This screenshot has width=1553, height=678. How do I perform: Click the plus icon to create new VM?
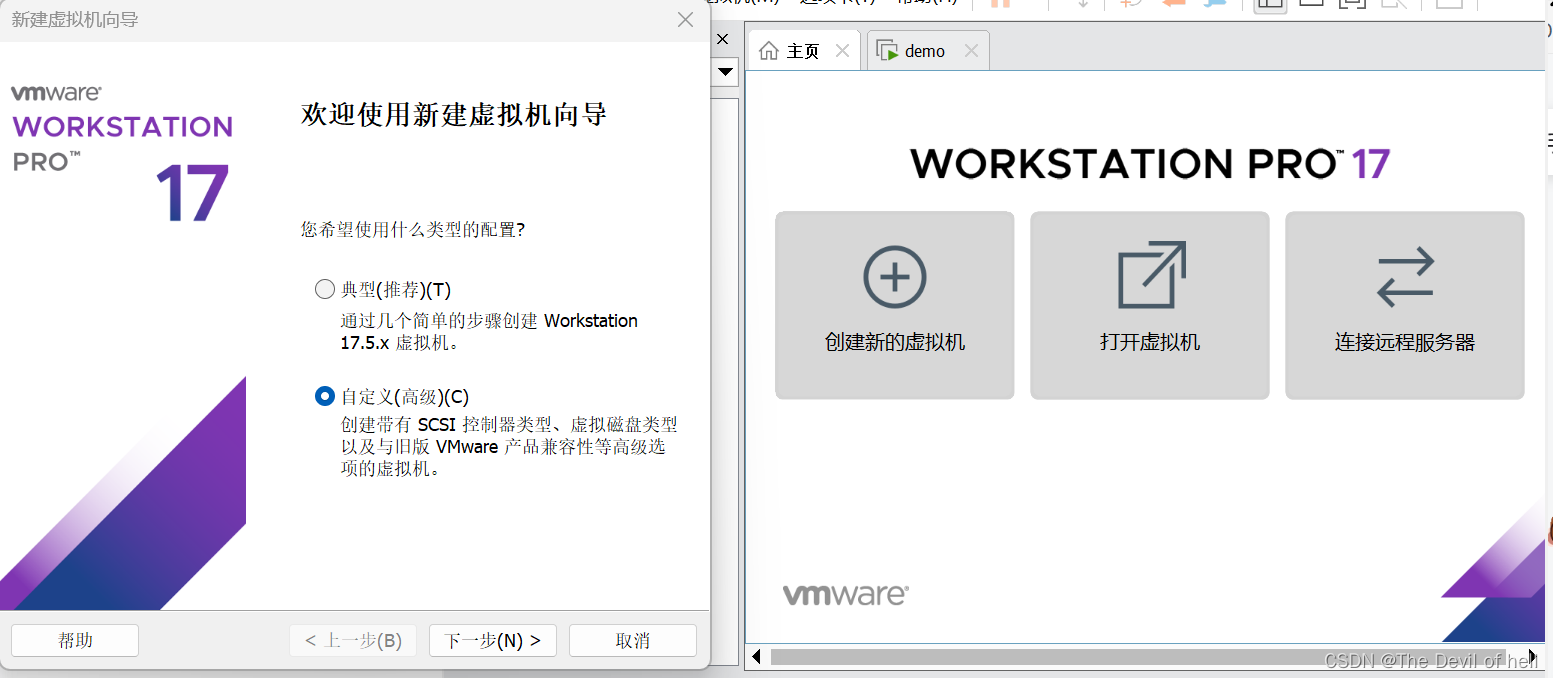pyautogui.click(x=895, y=277)
